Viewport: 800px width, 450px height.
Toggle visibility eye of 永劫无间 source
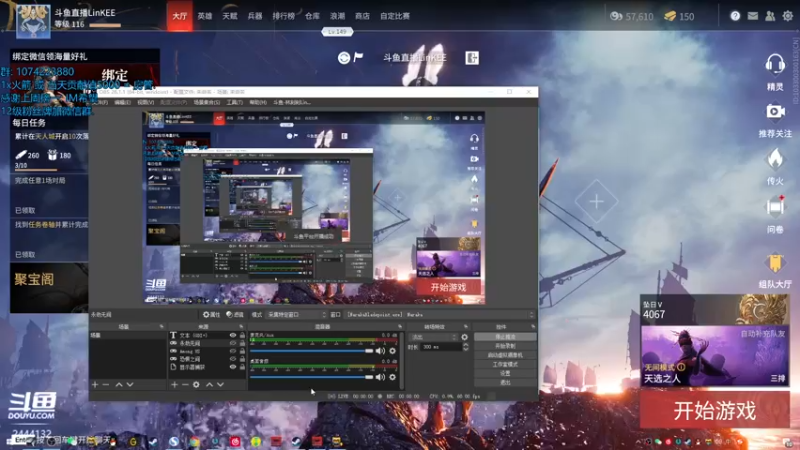click(x=233, y=343)
